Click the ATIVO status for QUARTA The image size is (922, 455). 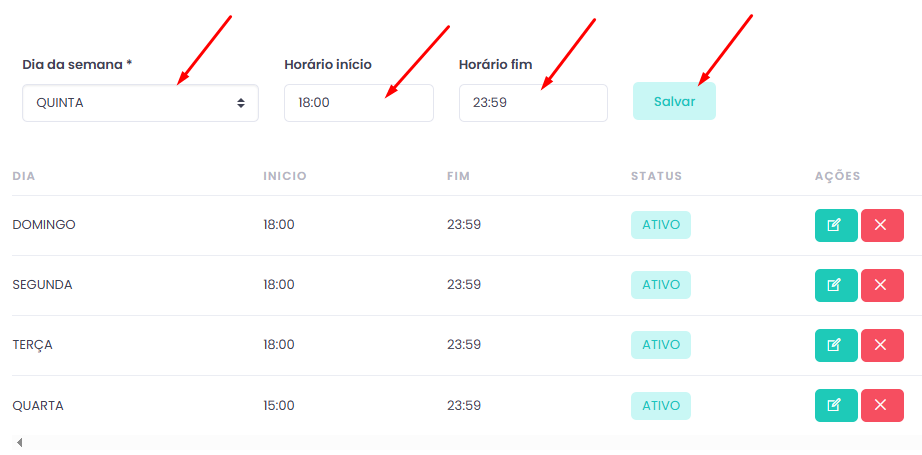pos(660,405)
